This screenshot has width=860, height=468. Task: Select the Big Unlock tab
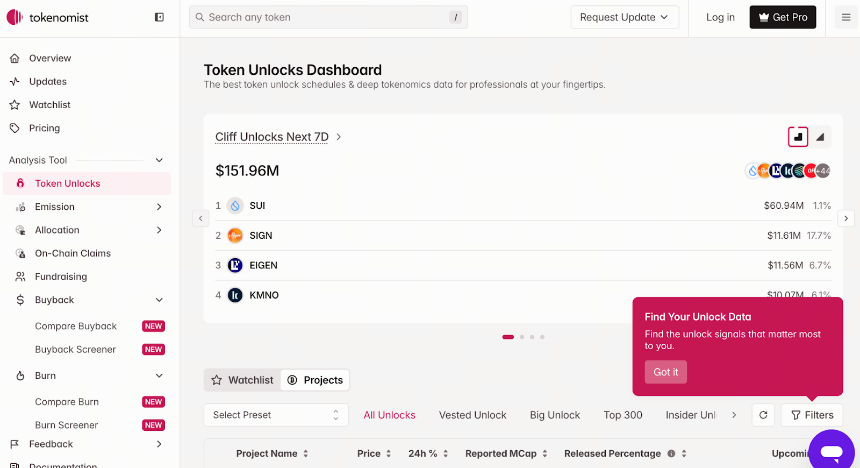pos(555,415)
